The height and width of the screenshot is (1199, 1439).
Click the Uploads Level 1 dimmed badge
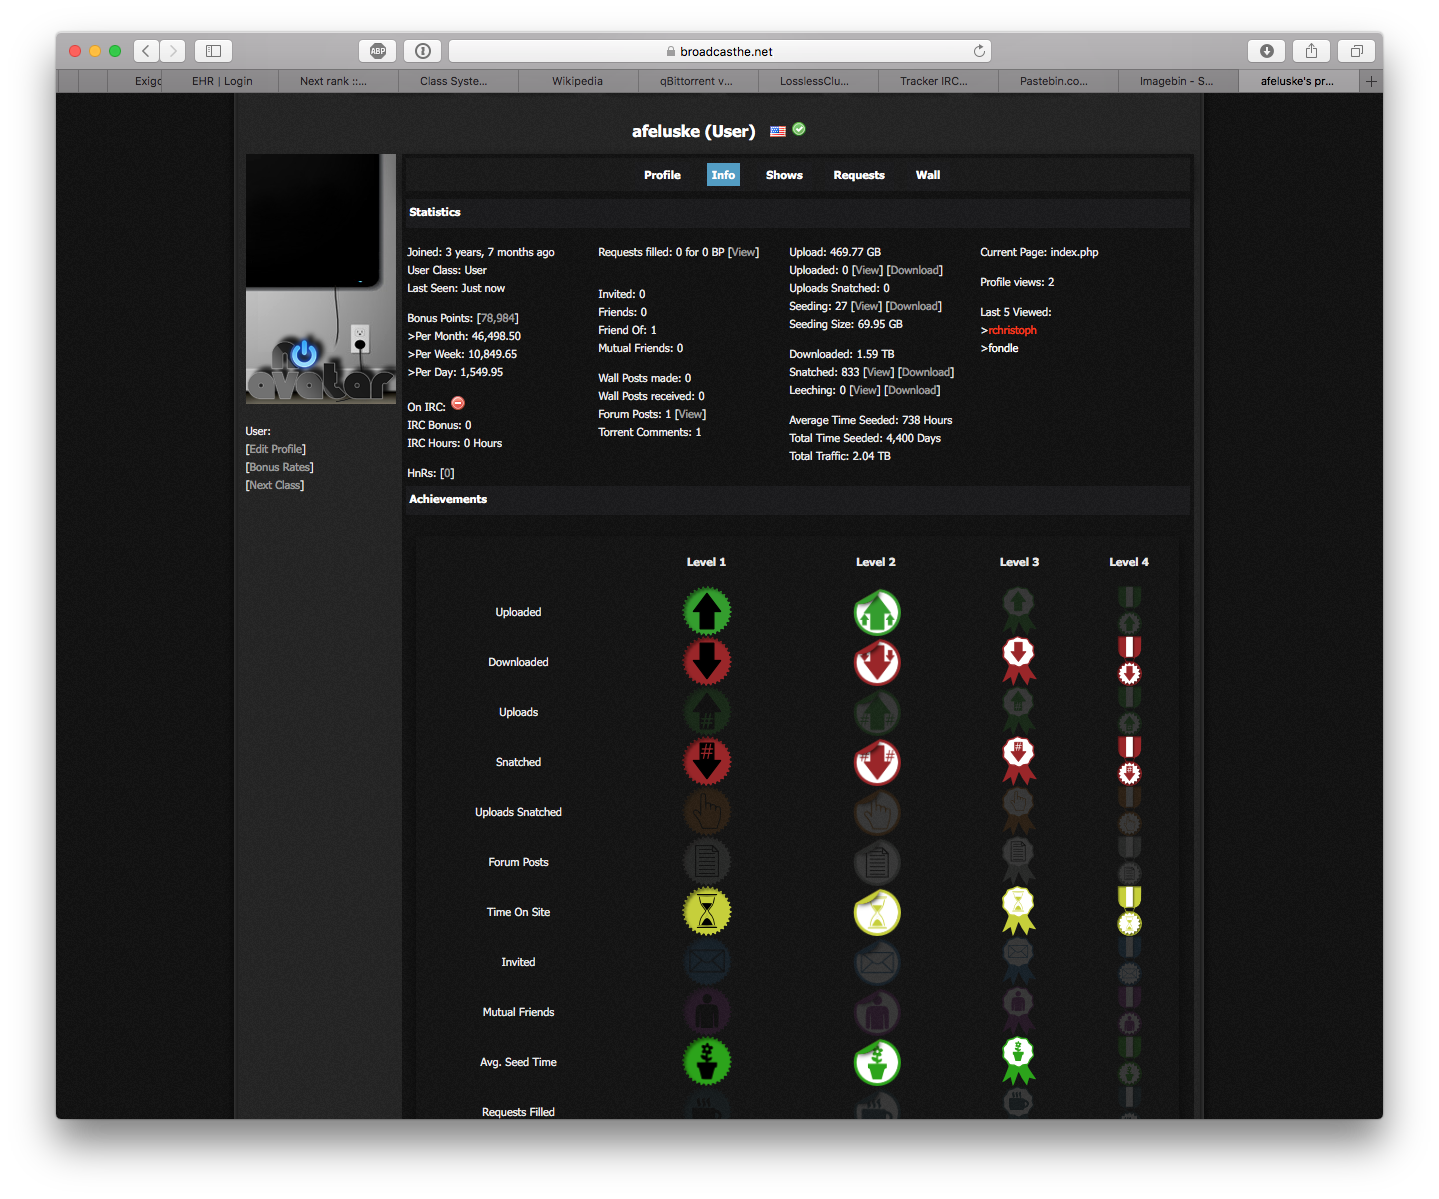pos(707,712)
